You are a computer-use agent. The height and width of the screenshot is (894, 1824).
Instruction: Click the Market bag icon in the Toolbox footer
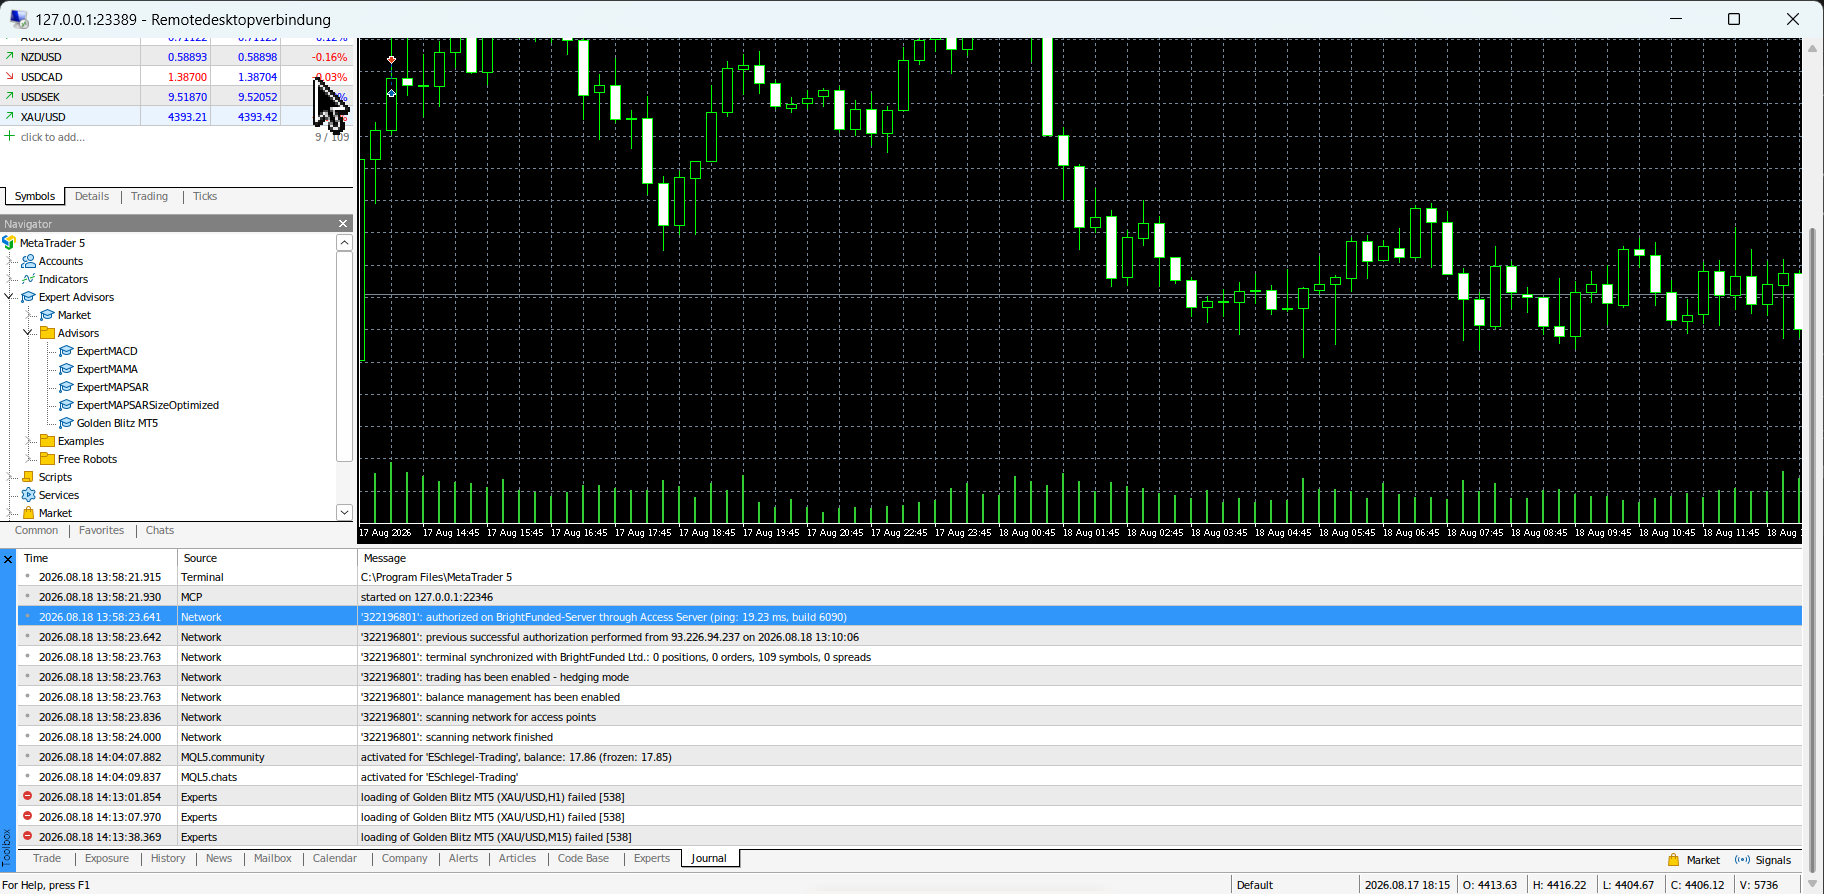1674,860
